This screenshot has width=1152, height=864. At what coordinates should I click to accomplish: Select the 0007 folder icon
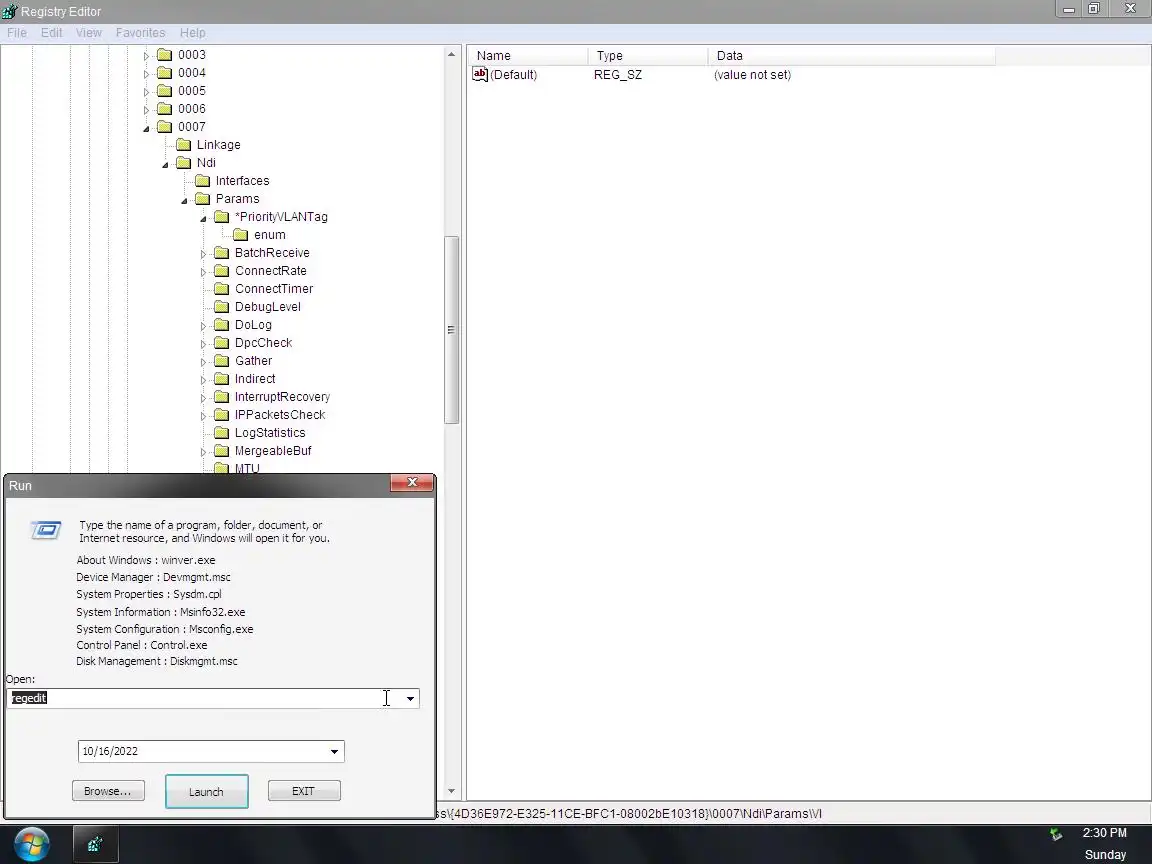pos(165,127)
